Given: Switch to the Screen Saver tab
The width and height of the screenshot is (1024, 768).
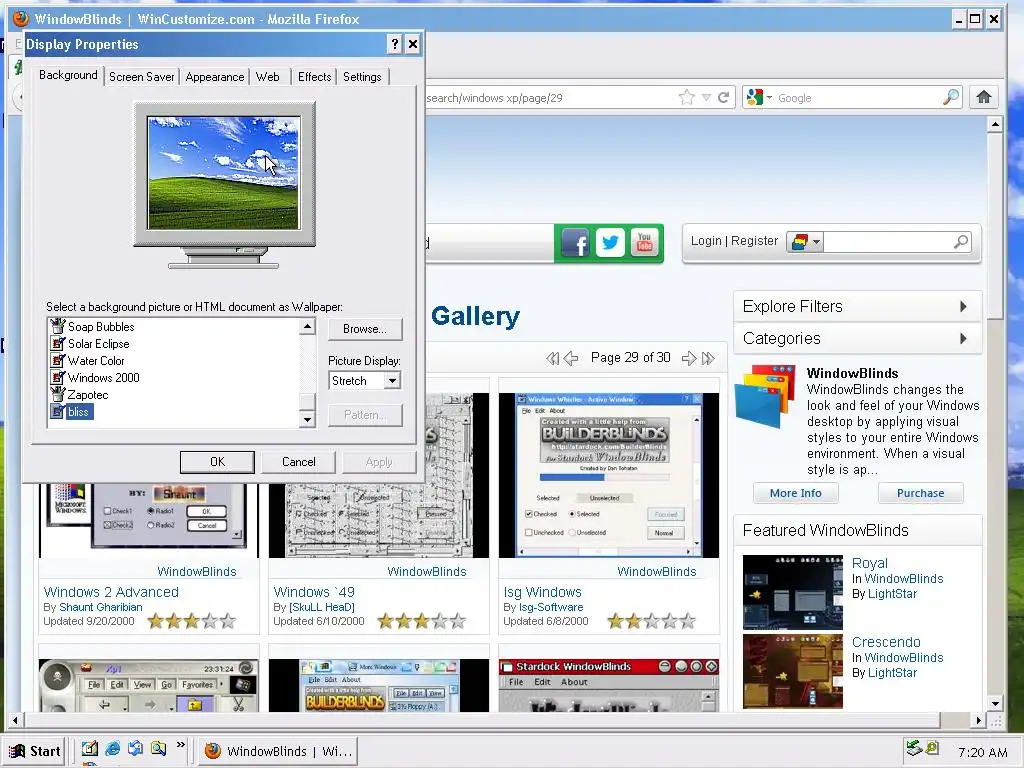Looking at the screenshot, I should point(141,76).
